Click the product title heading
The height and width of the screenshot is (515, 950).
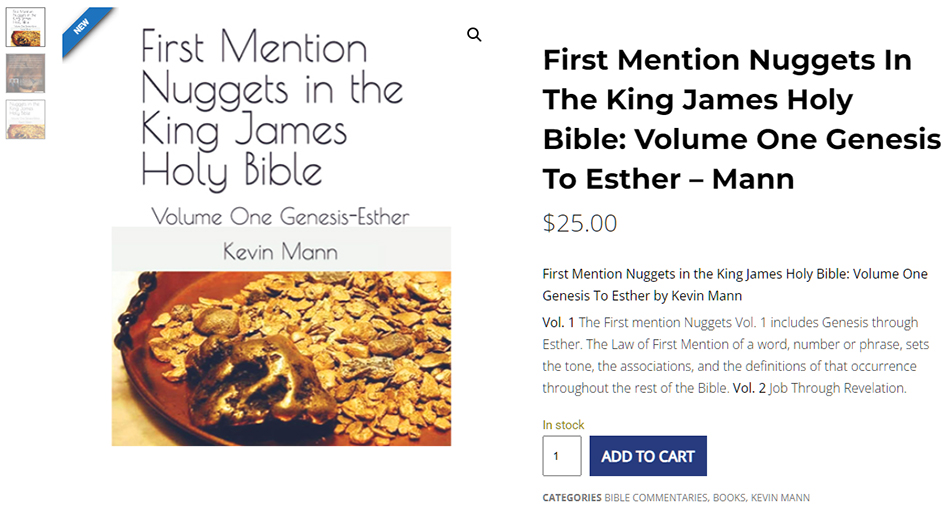pyautogui.click(x=740, y=119)
